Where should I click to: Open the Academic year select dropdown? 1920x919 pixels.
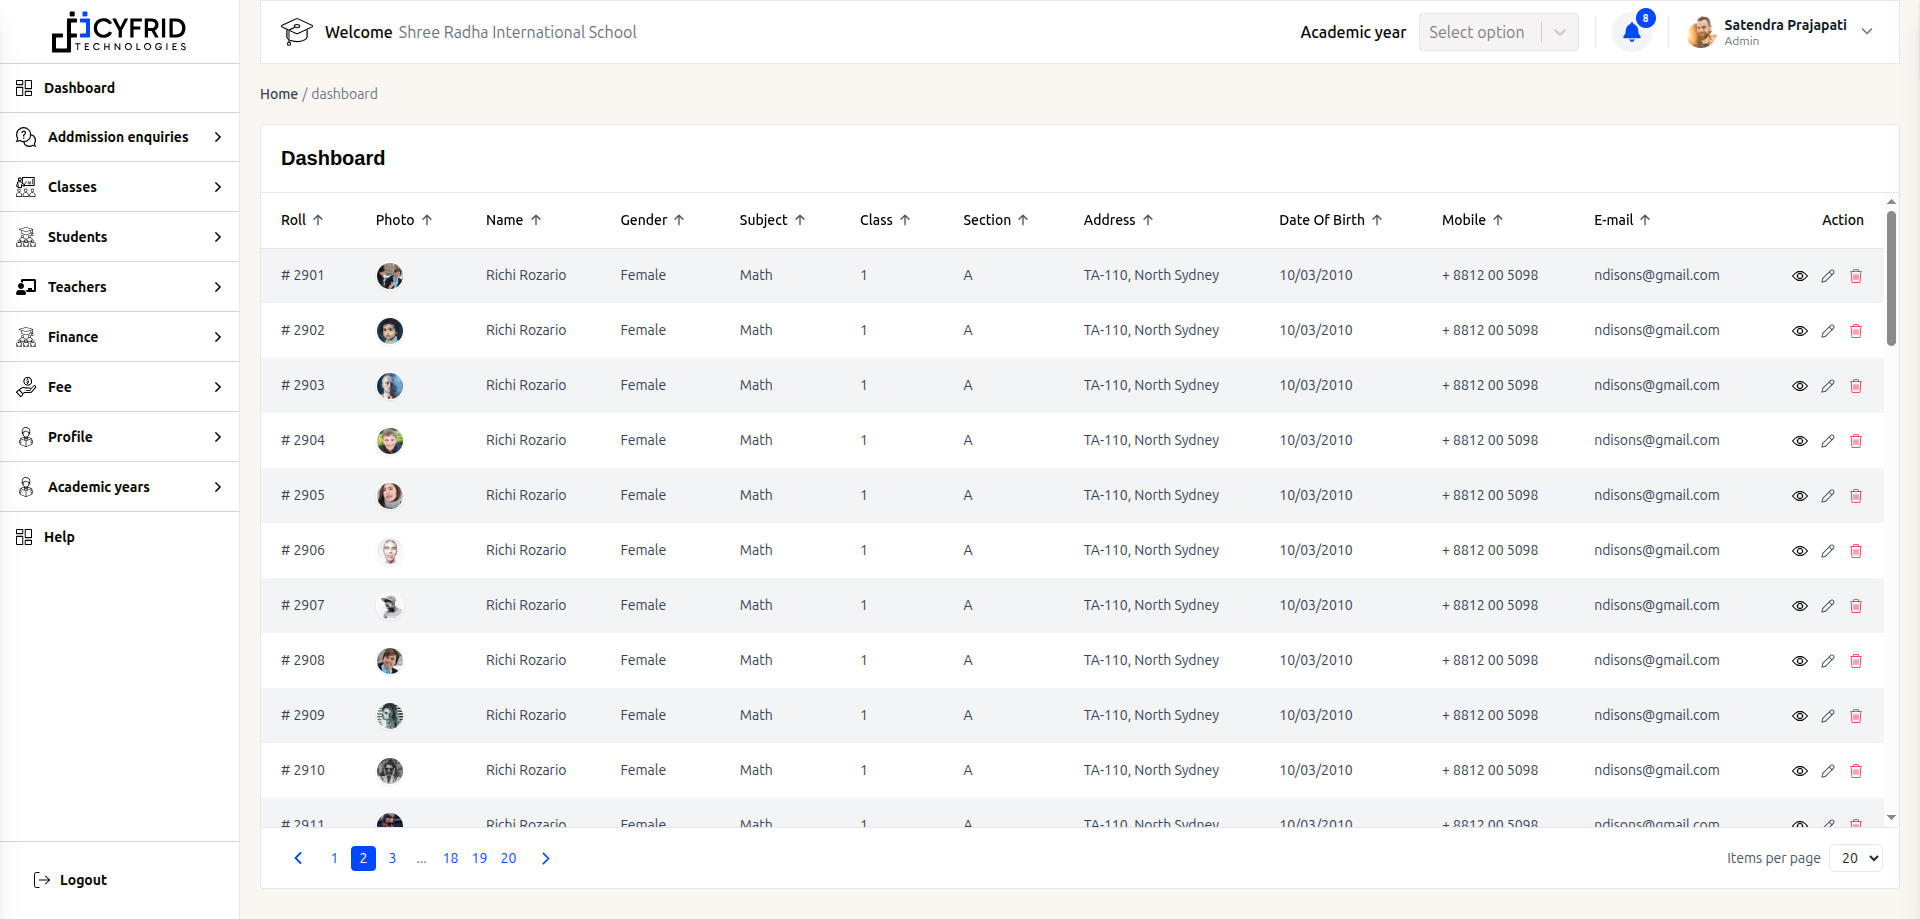pos(1497,32)
